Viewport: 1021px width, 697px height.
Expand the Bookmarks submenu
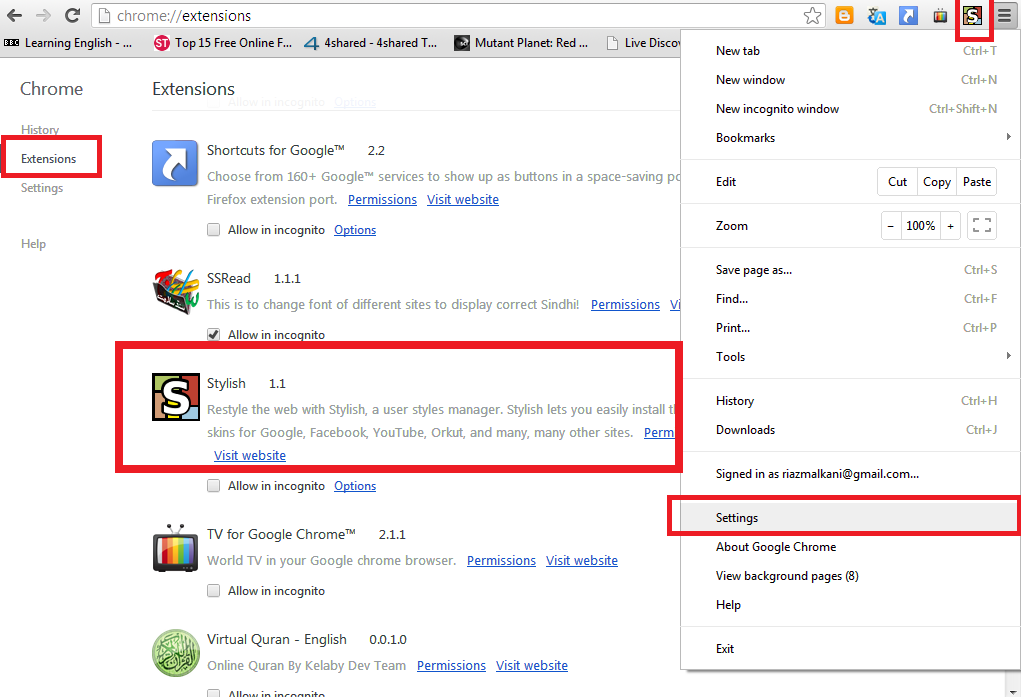coord(850,137)
